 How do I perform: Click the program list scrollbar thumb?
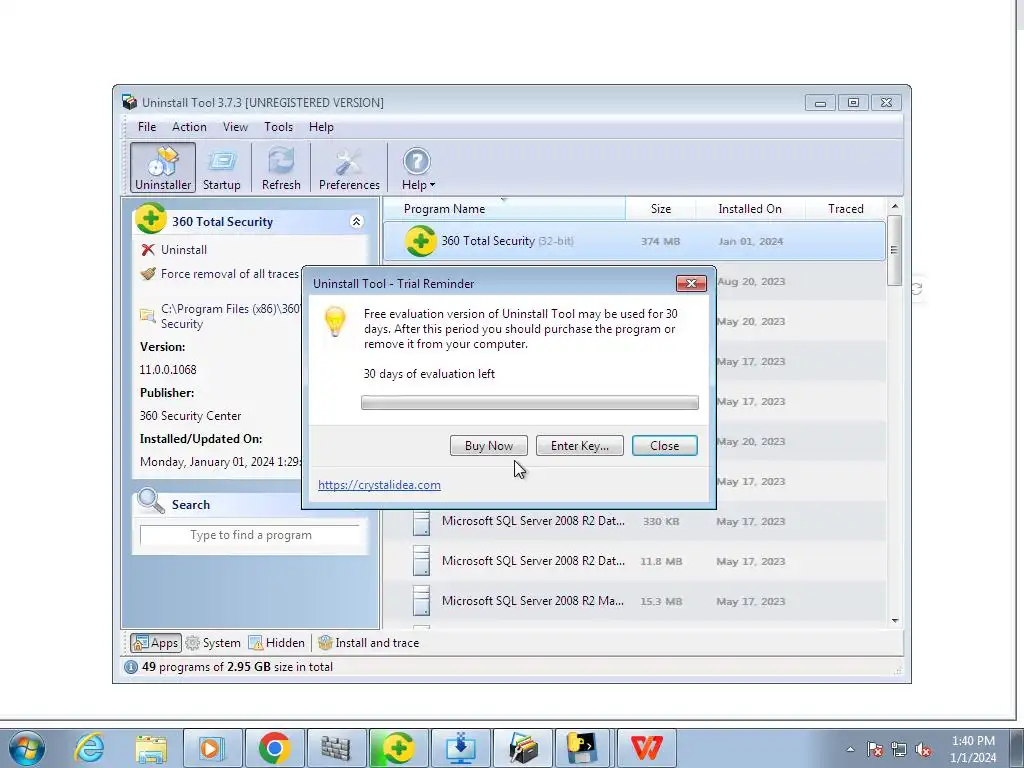coord(895,250)
